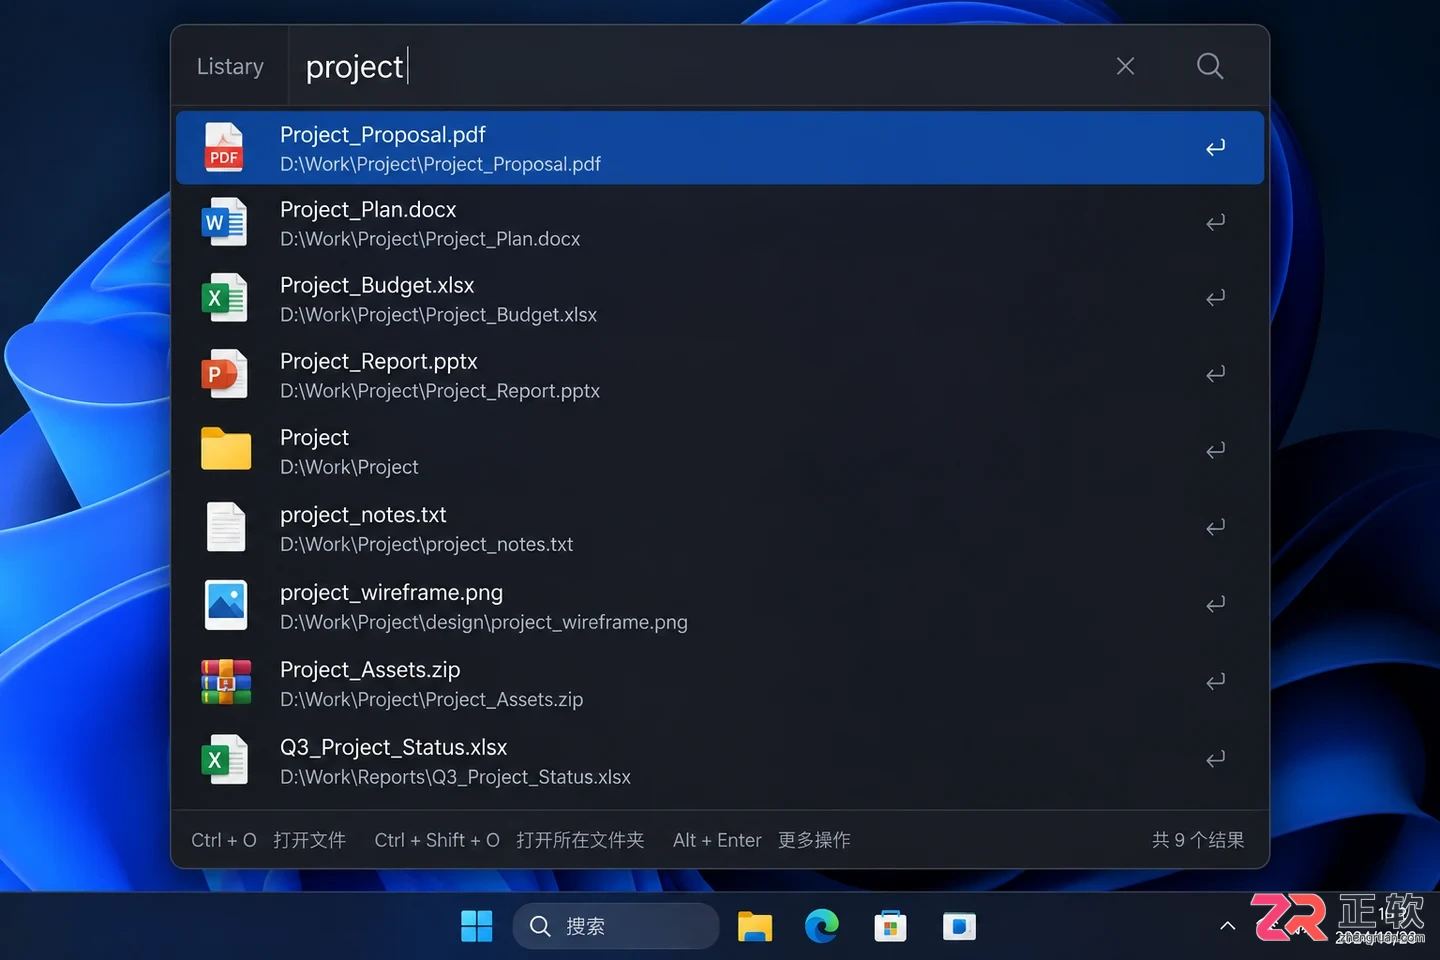
Task: Click the enter arrow on Project folder row
Action: click(1215, 451)
